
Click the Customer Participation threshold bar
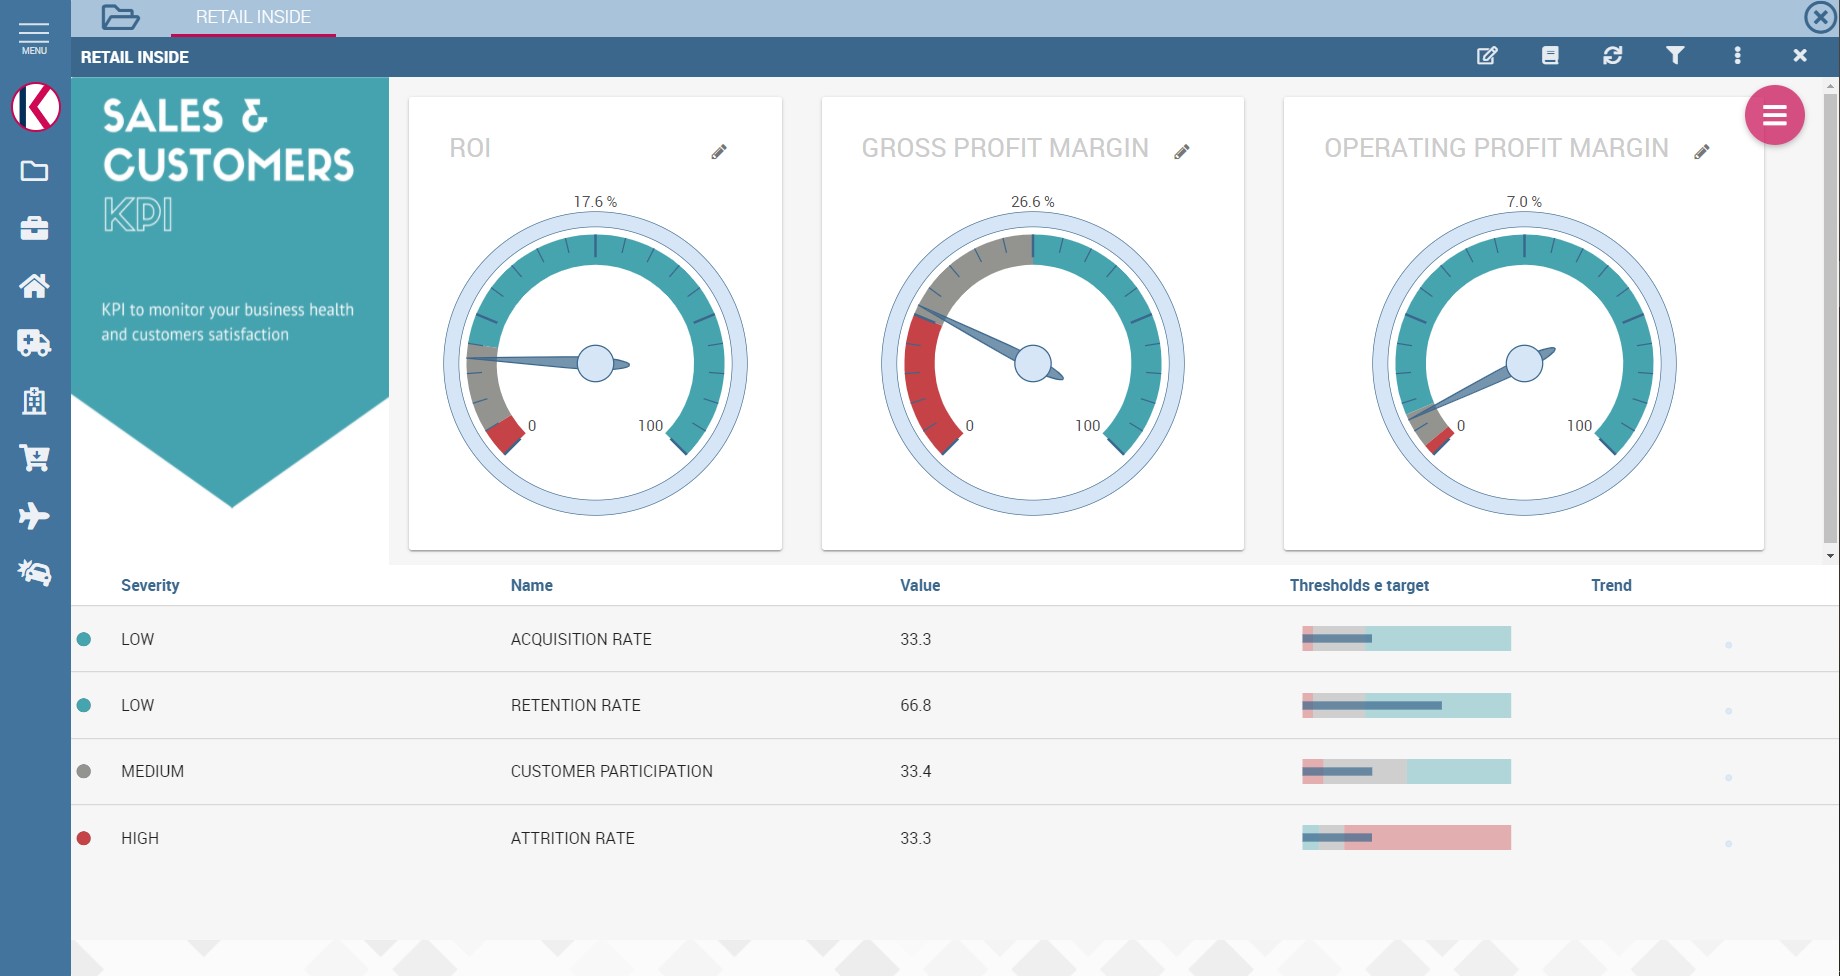(1406, 771)
